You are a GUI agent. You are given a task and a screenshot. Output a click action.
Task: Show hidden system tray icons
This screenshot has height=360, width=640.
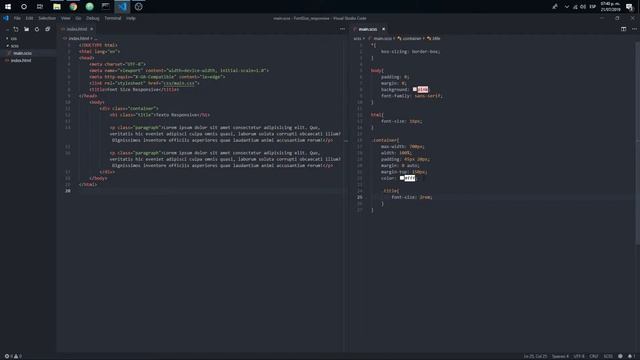567,7
